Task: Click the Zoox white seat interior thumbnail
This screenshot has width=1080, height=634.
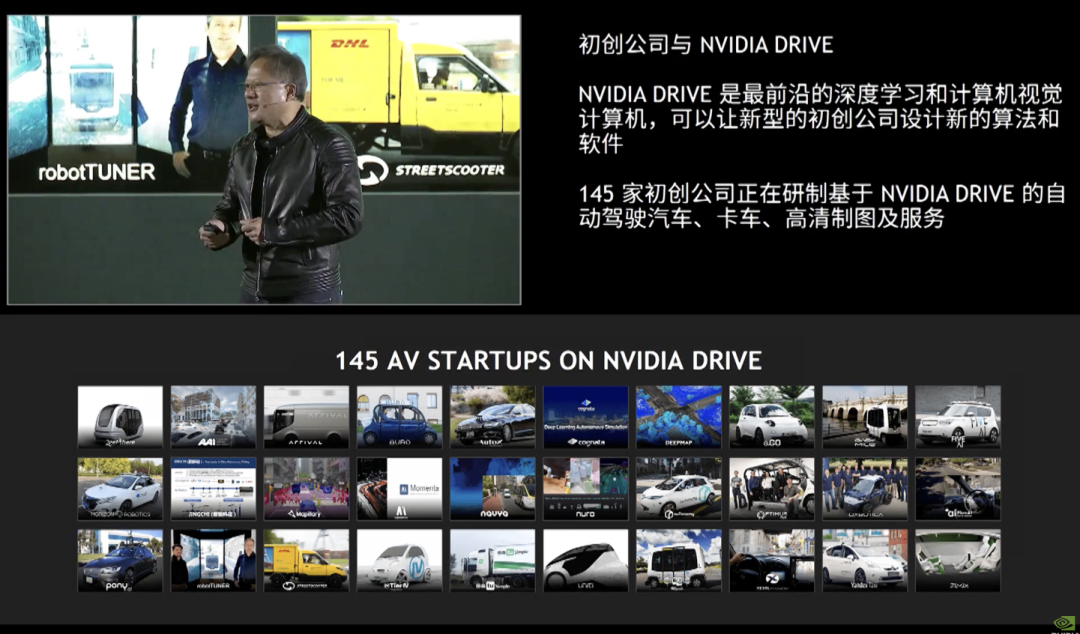Action: [x=958, y=560]
